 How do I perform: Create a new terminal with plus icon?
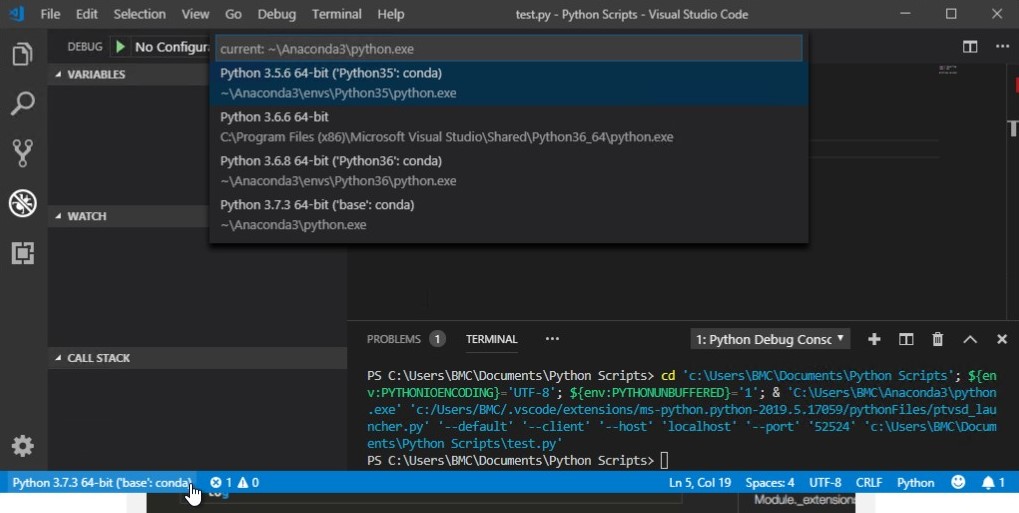[874, 339]
